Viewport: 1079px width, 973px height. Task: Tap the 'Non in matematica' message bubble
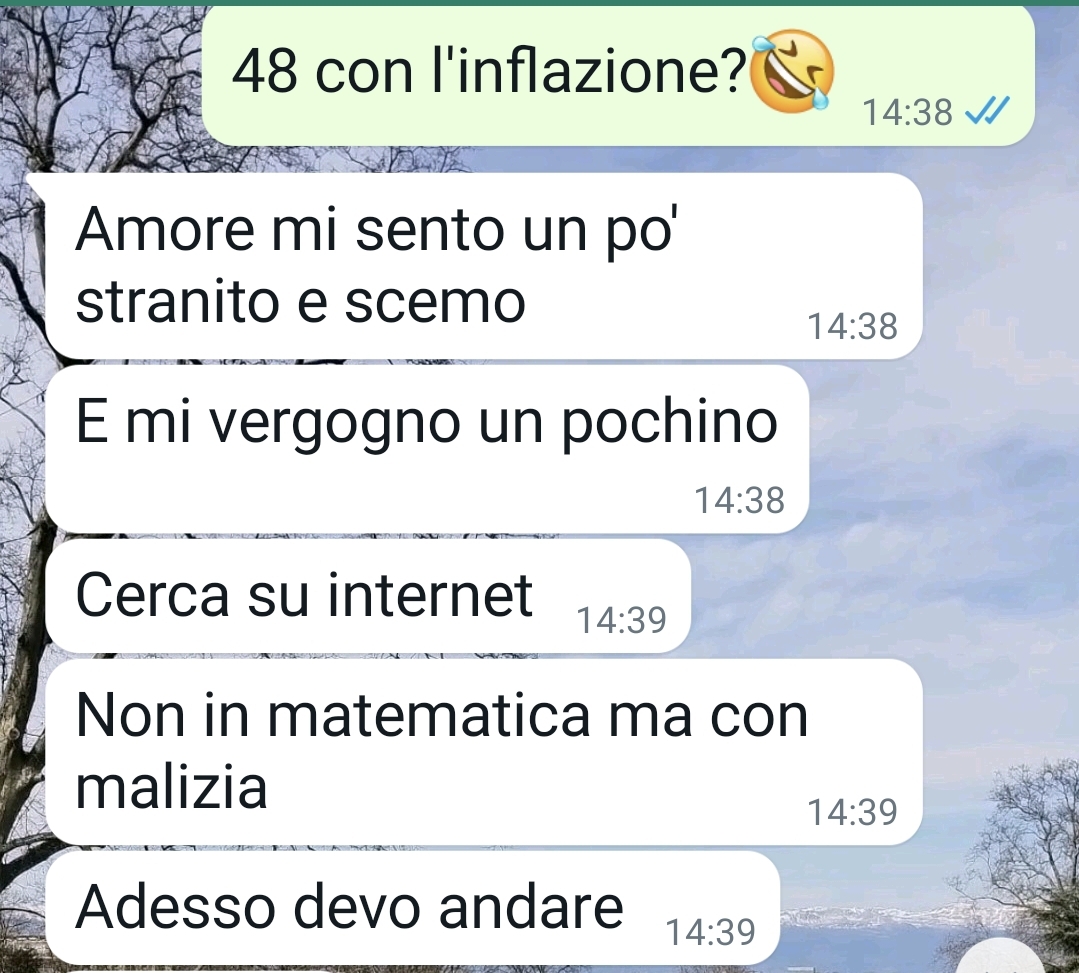(x=483, y=751)
